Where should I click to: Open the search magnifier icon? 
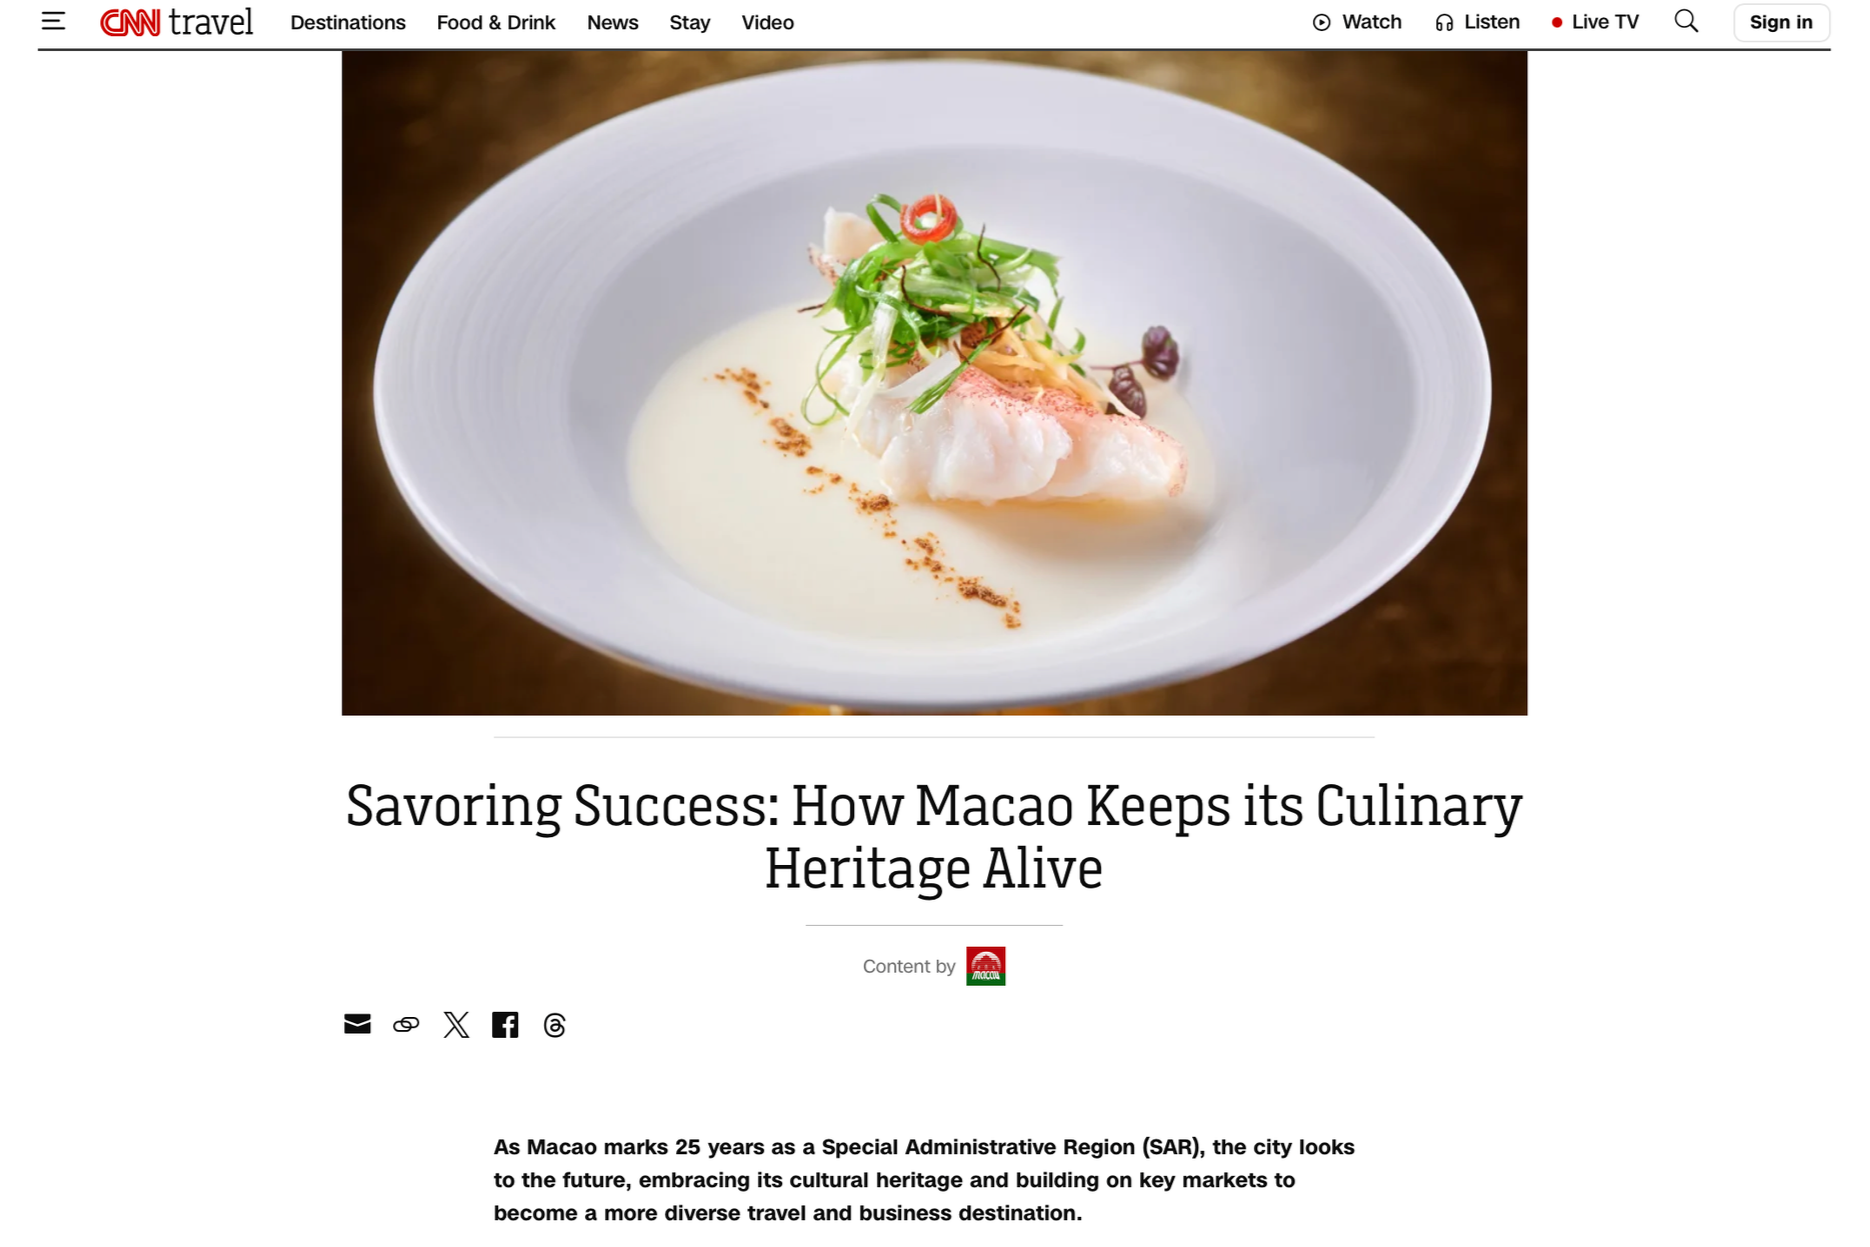click(1686, 21)
